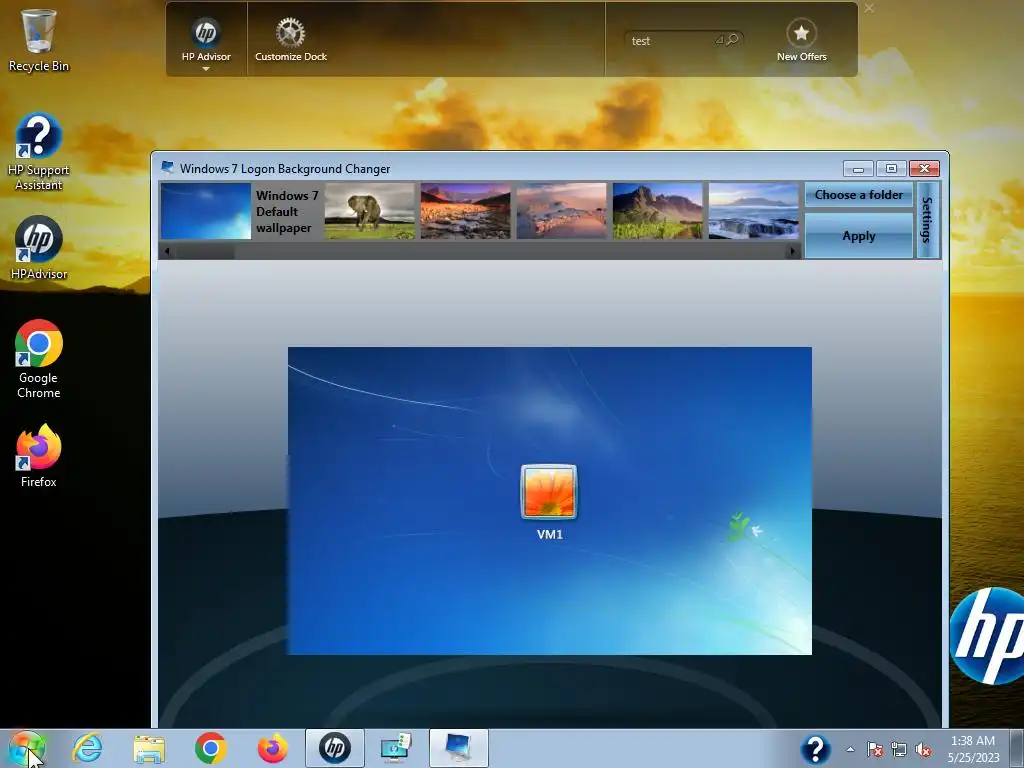Open Action Center flag tray icon
1024x768 pixels.
[x=875, y=749]
